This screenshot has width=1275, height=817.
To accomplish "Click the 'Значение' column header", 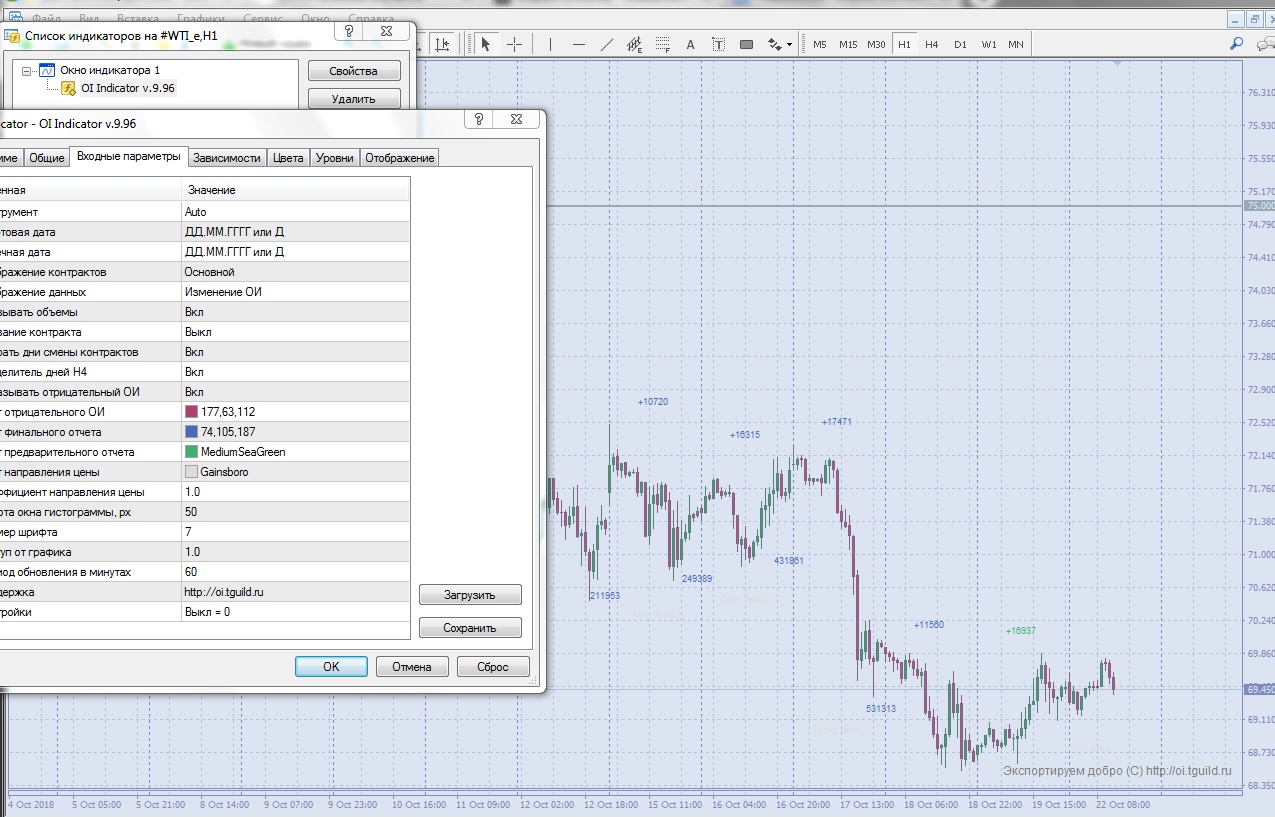I will click(296, 190).
